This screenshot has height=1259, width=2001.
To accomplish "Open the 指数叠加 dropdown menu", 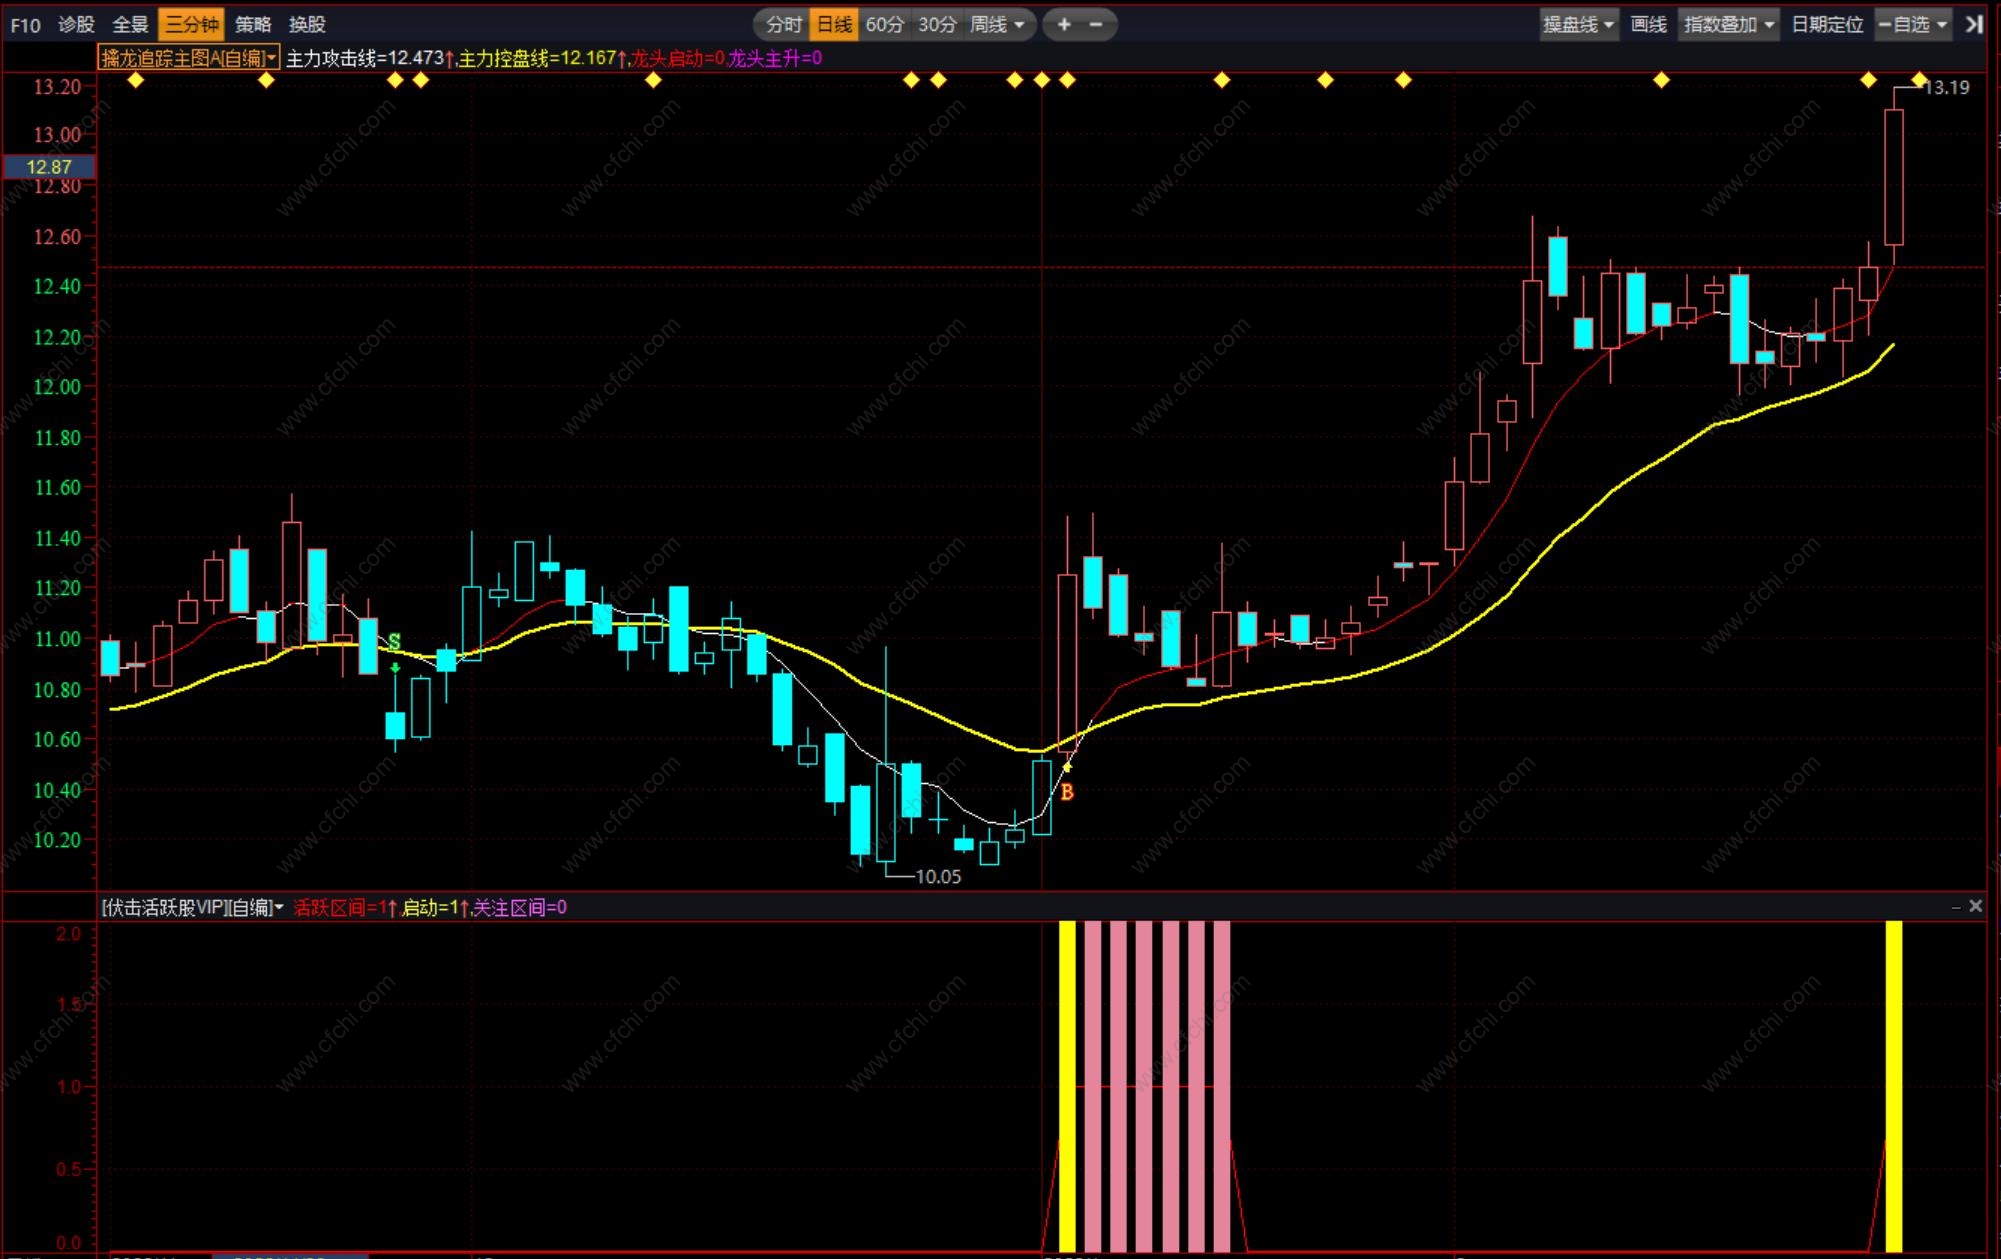I will point(1728,25).
